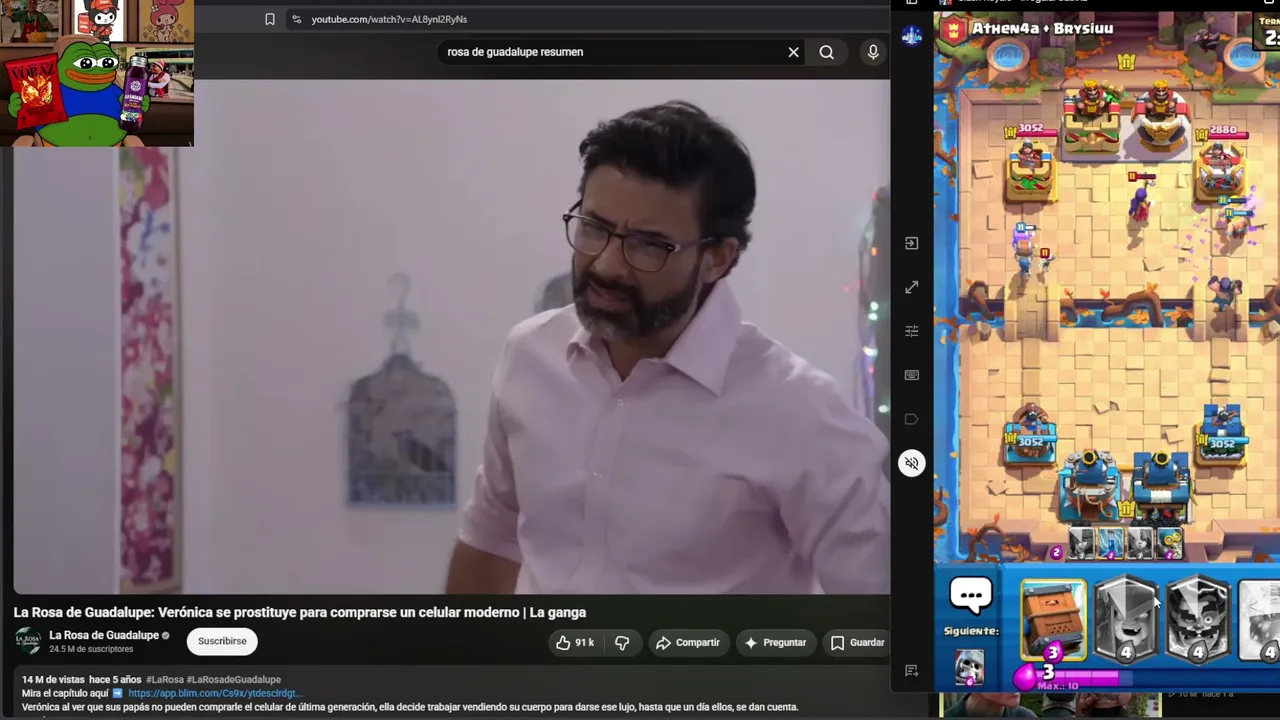Click the right blue princess tower showing 3052

(x=1222, y=435)
